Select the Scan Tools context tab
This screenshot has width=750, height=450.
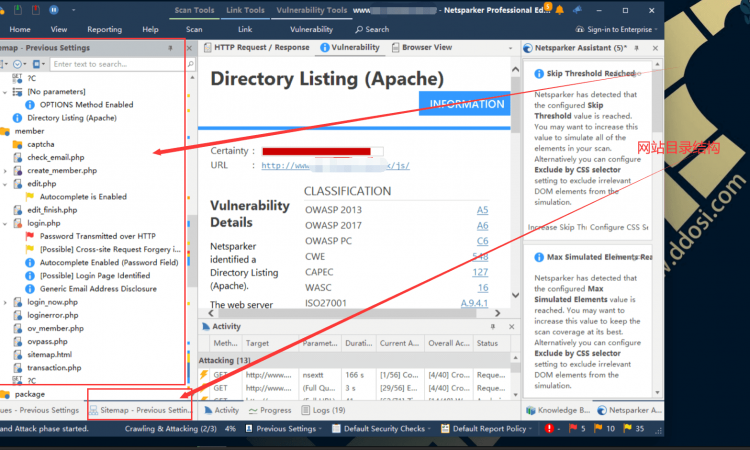coord(194,10)
